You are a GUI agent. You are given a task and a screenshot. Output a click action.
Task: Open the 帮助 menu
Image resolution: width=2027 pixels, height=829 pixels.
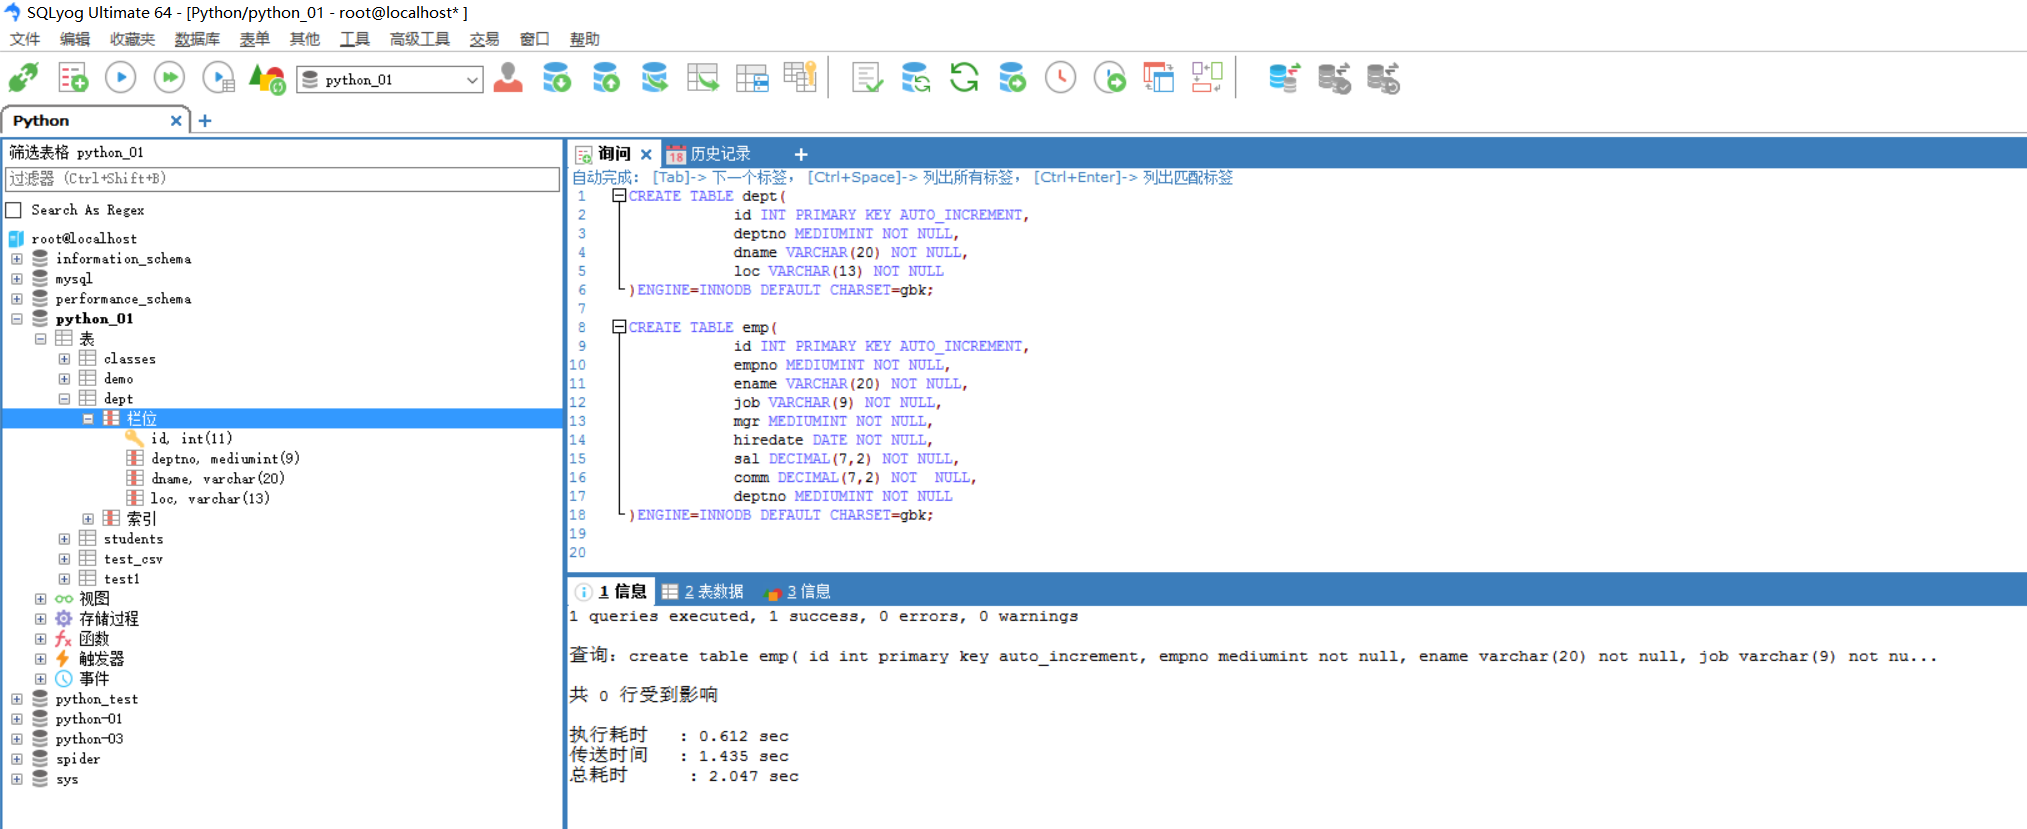(585, 39)
